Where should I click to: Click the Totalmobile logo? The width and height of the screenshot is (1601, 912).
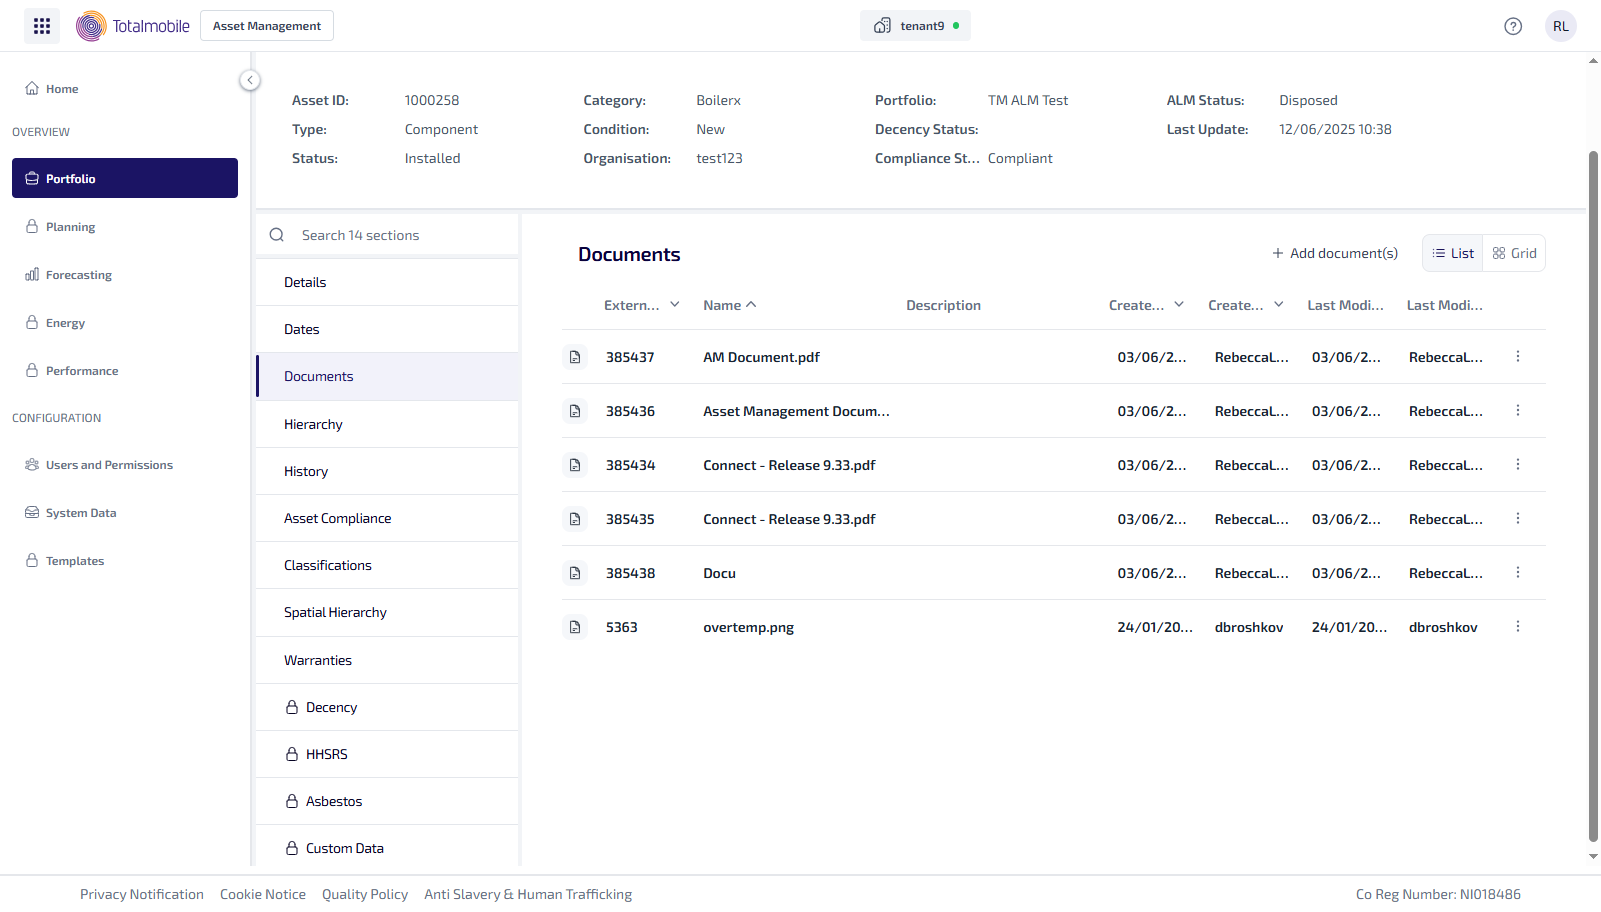pyautogui.click(x=133, y=26)
